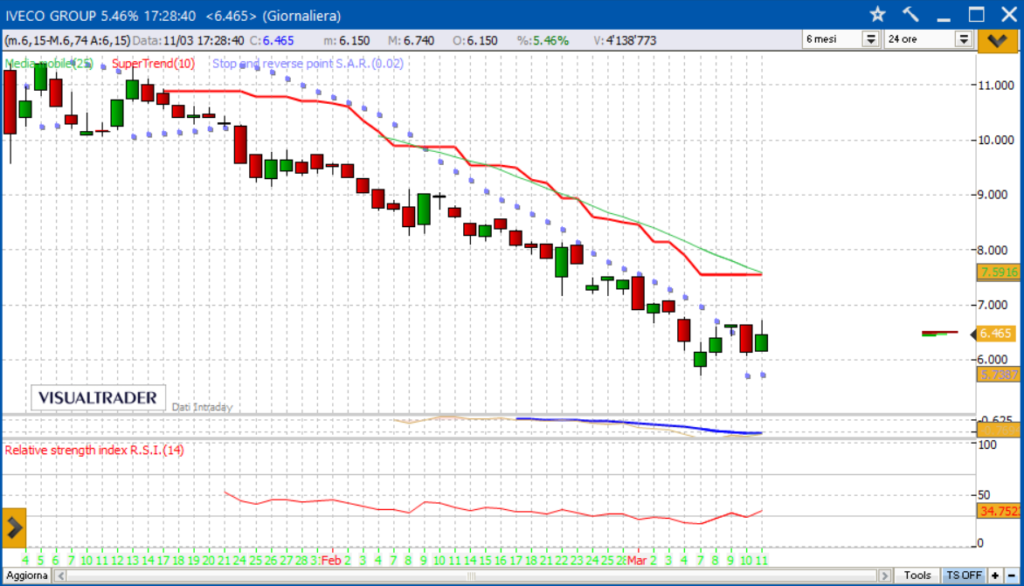Screen dimensions: 1024x586
Task: Click the plus zoom-in button
Action: 995,576
